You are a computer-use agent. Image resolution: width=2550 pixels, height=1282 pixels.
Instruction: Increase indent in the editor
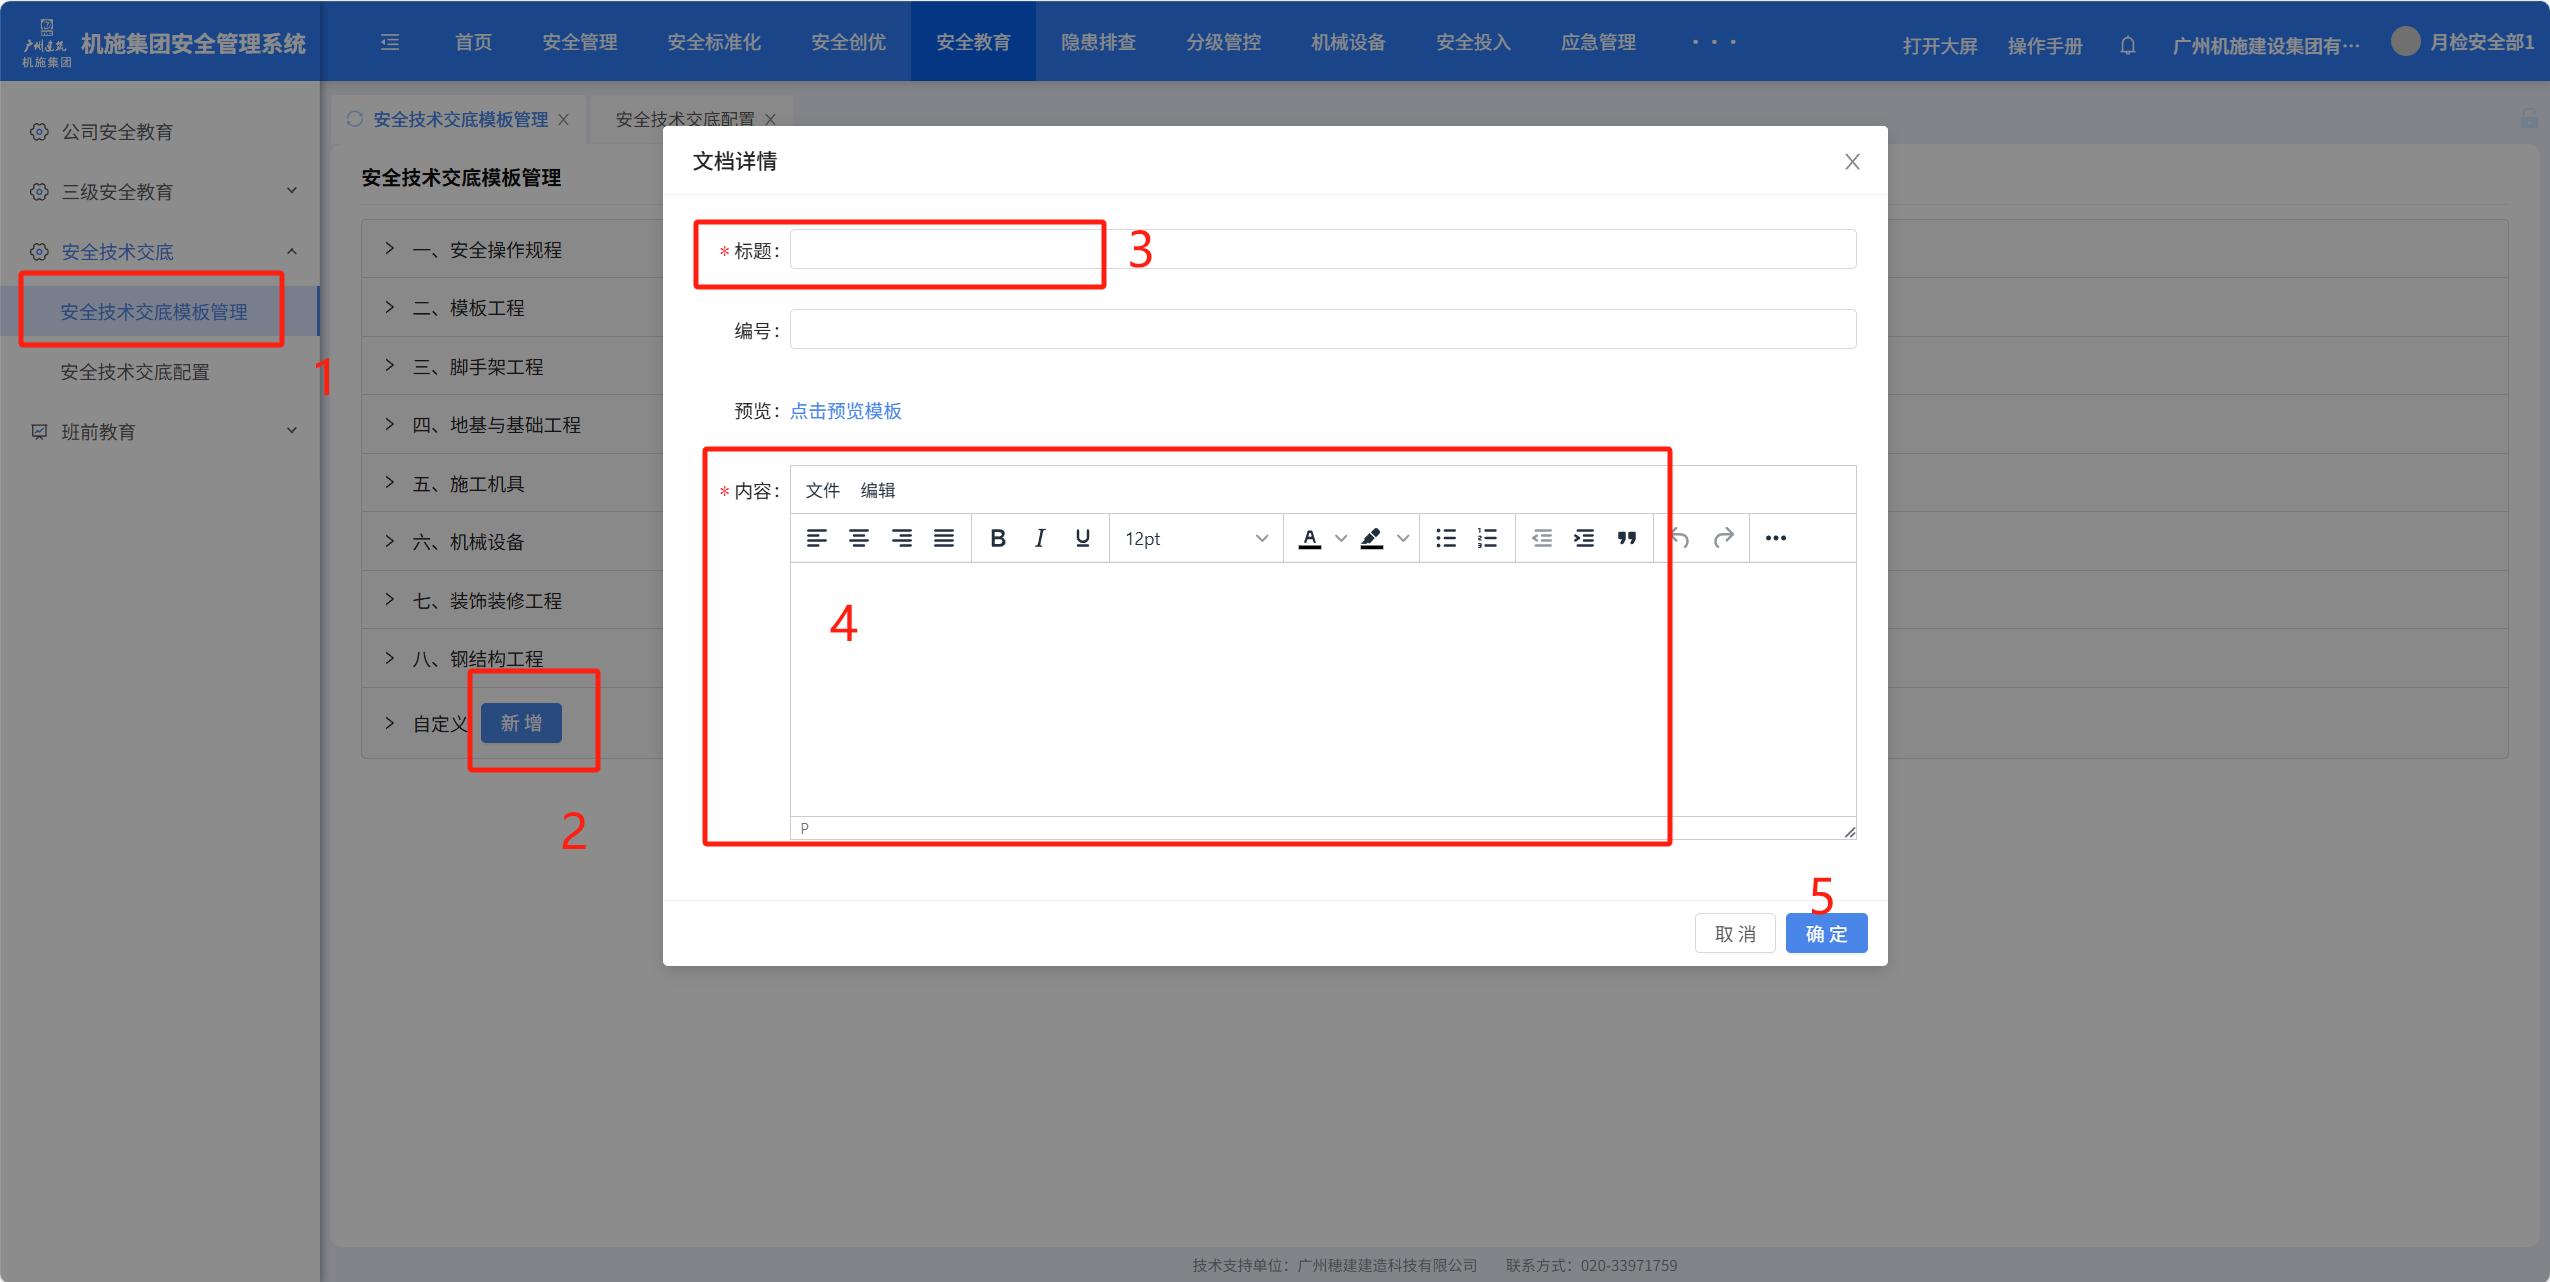[1584, 538]
